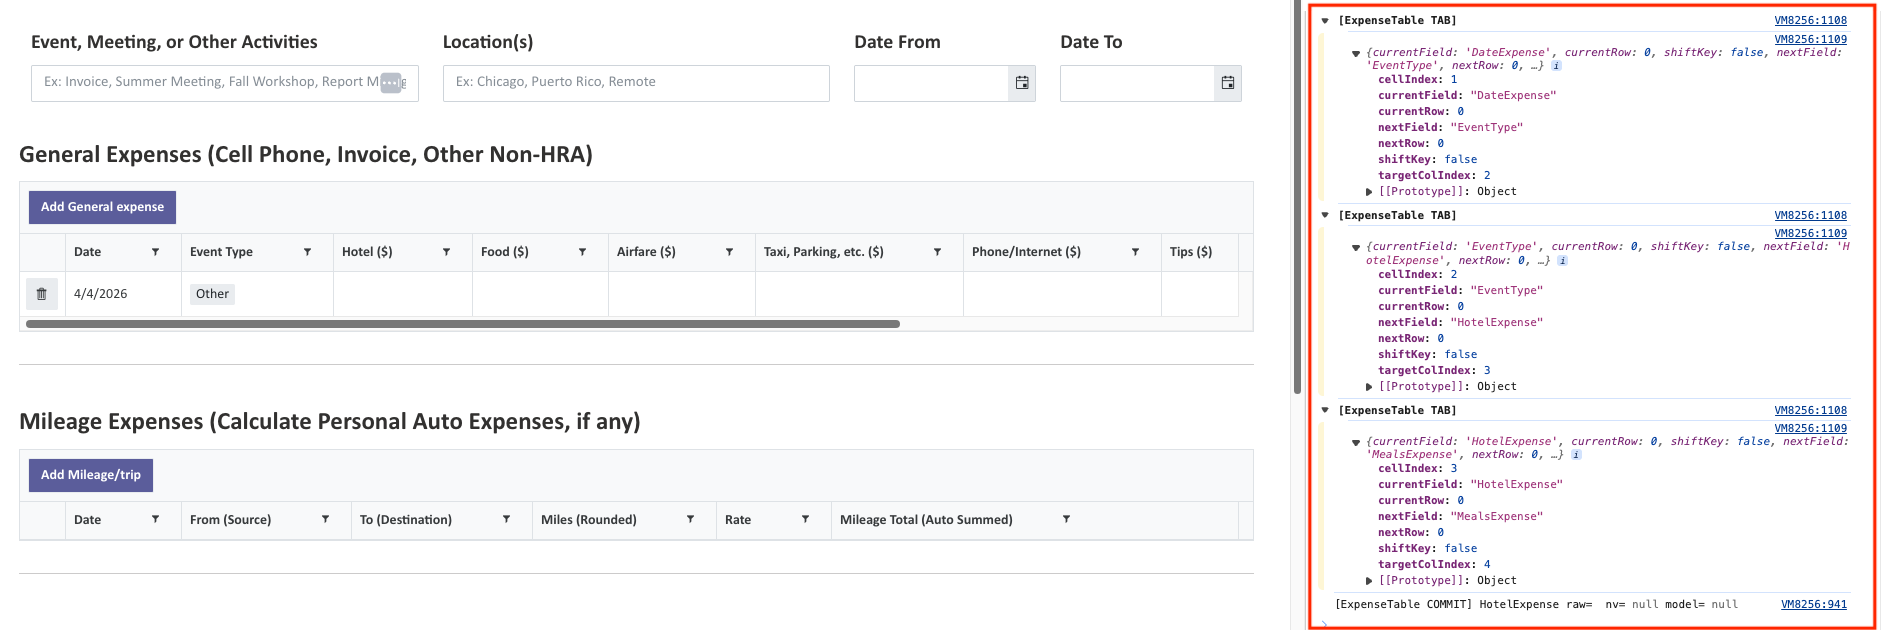Open filter for Miles (Rounded) column
This screenshot has height=630, width=1881.
point(690,520)
